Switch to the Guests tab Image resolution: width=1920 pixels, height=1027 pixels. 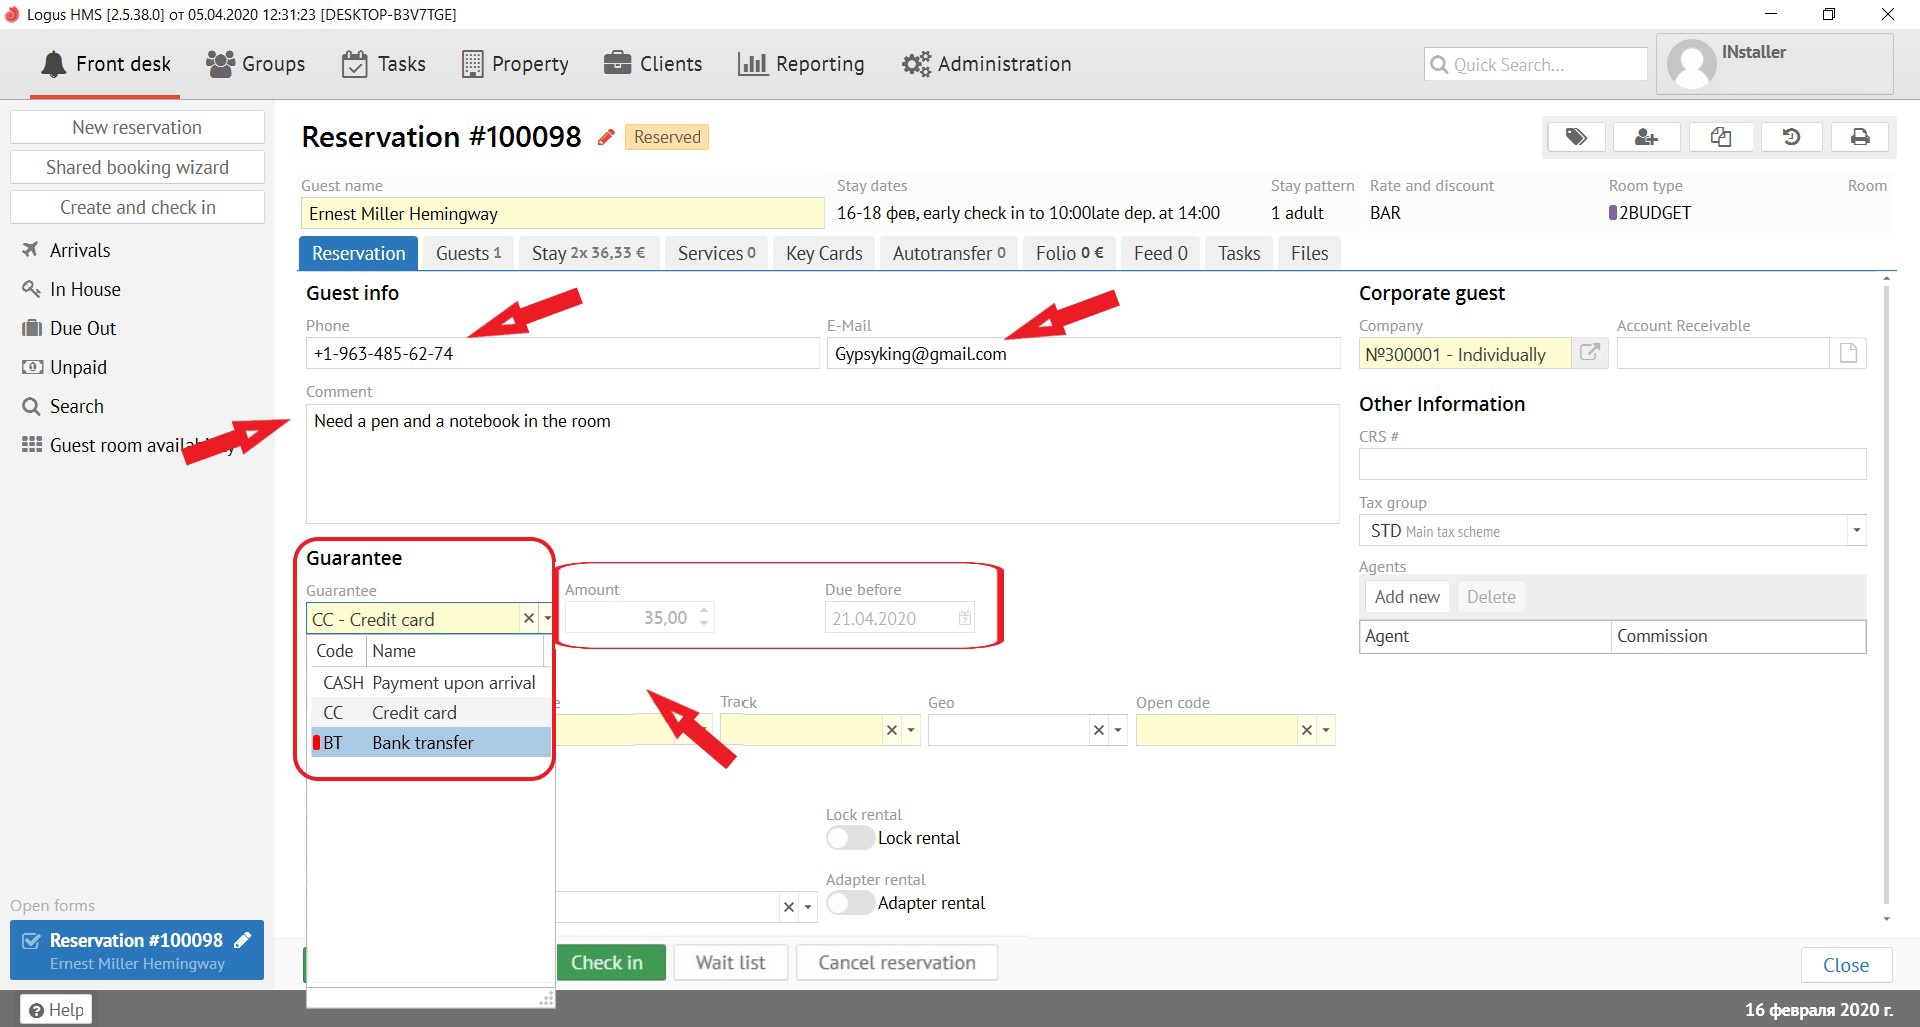tap(468, 253)
